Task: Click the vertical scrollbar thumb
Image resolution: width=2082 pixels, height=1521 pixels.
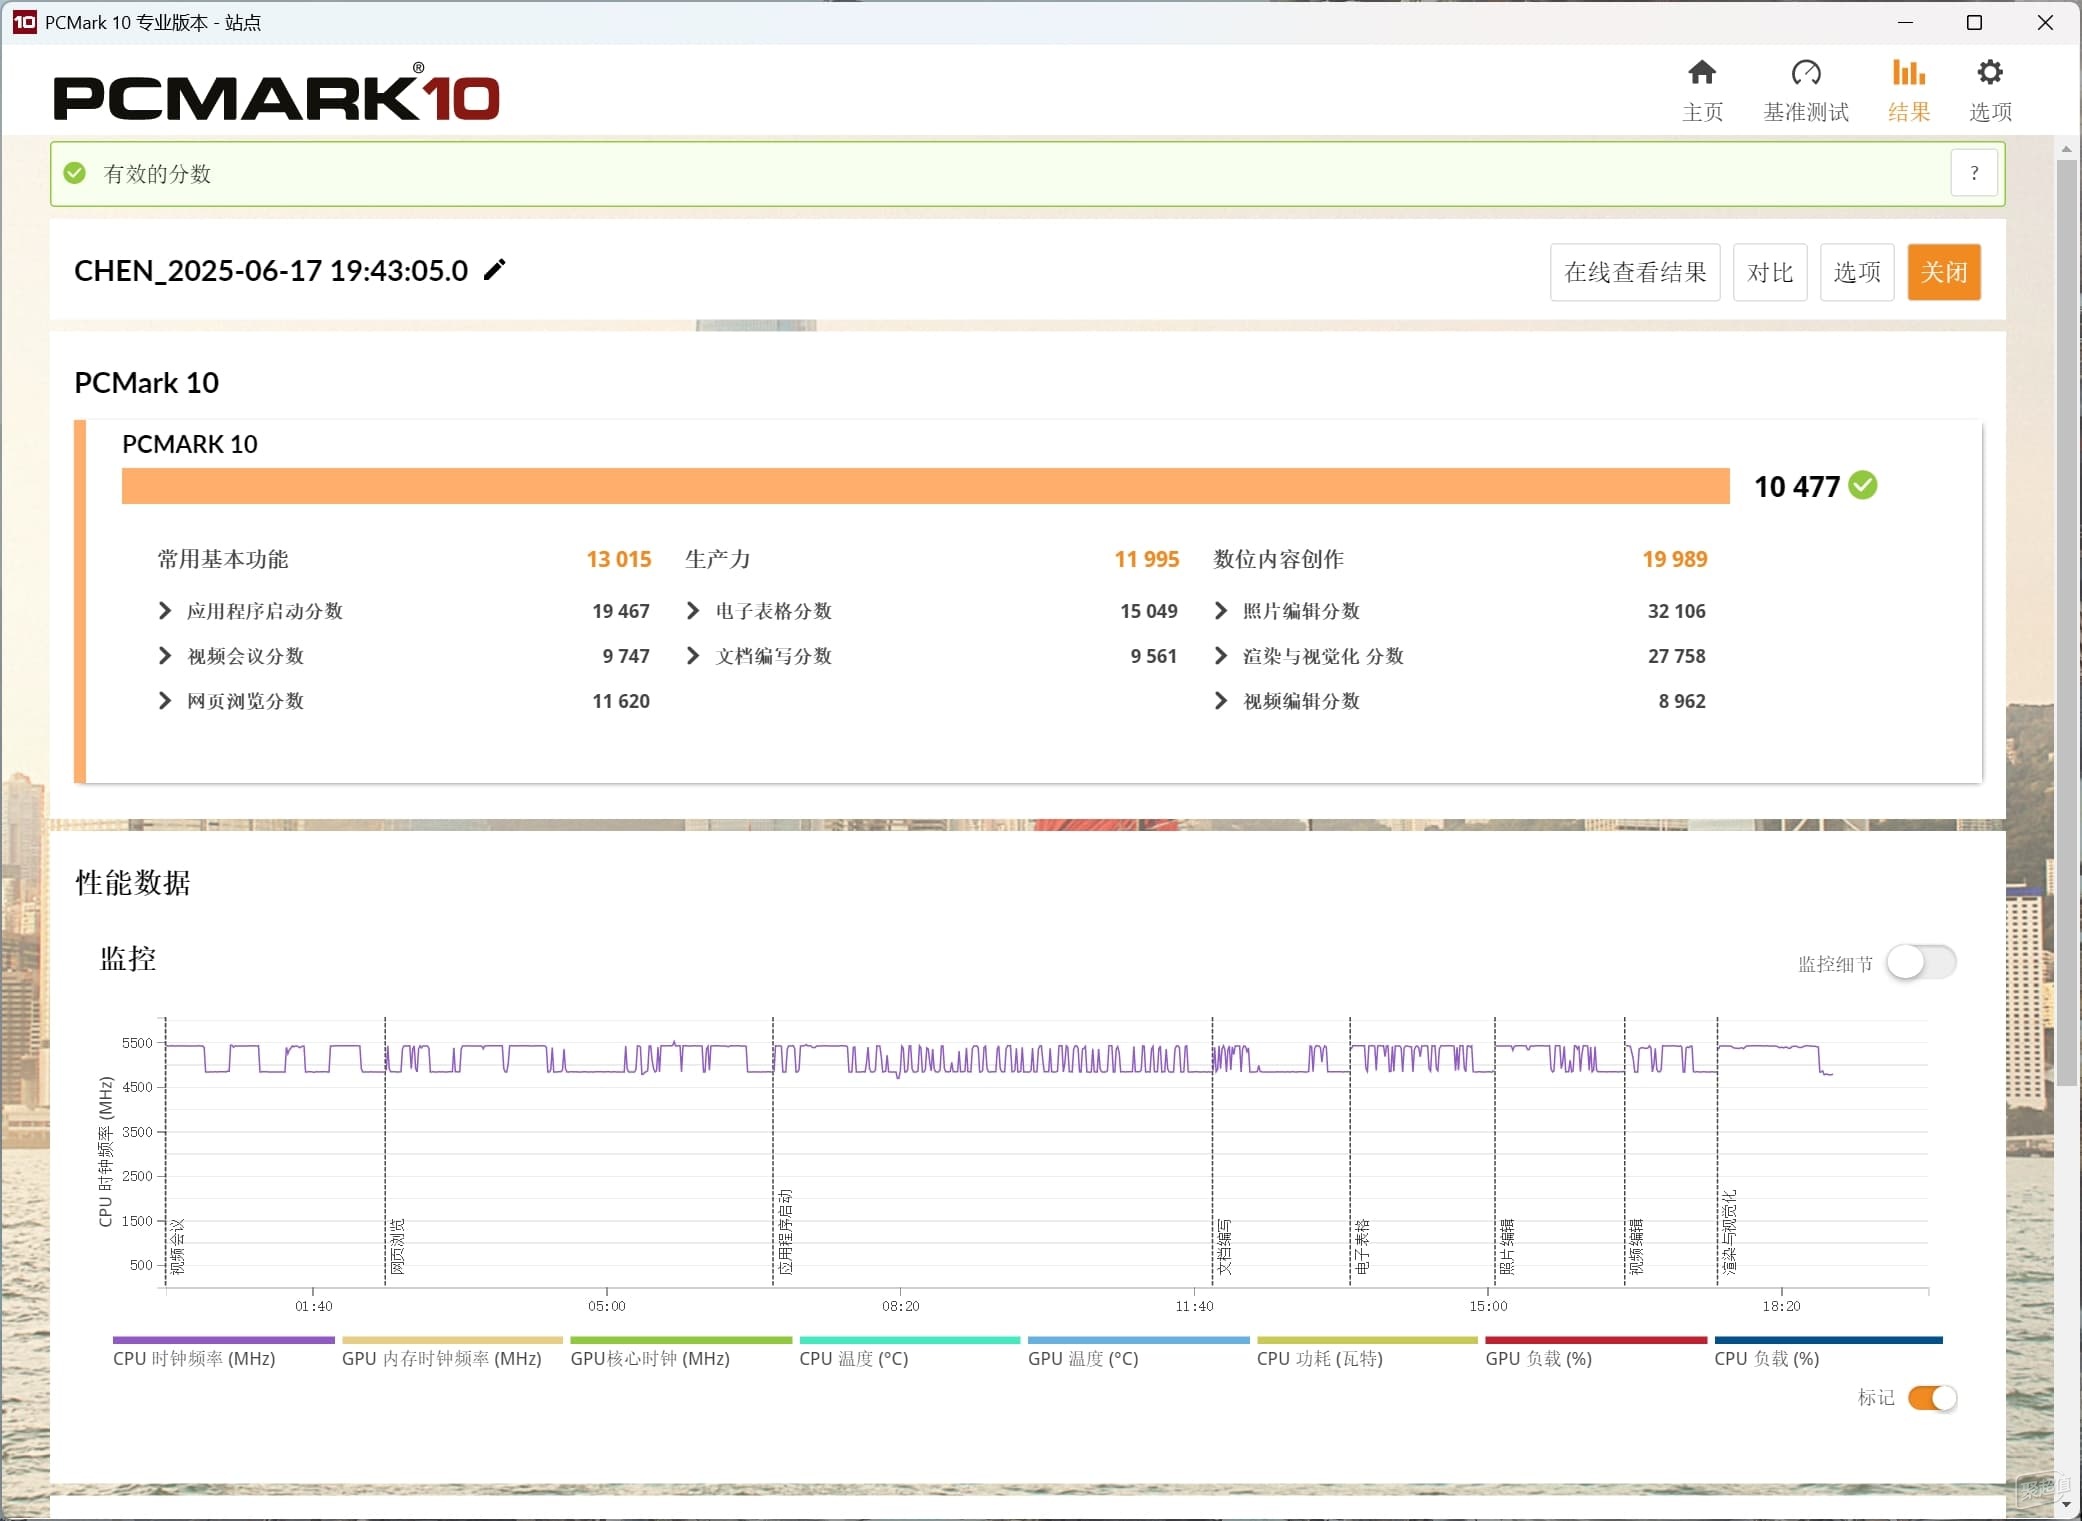Action: coord(2066,622)
